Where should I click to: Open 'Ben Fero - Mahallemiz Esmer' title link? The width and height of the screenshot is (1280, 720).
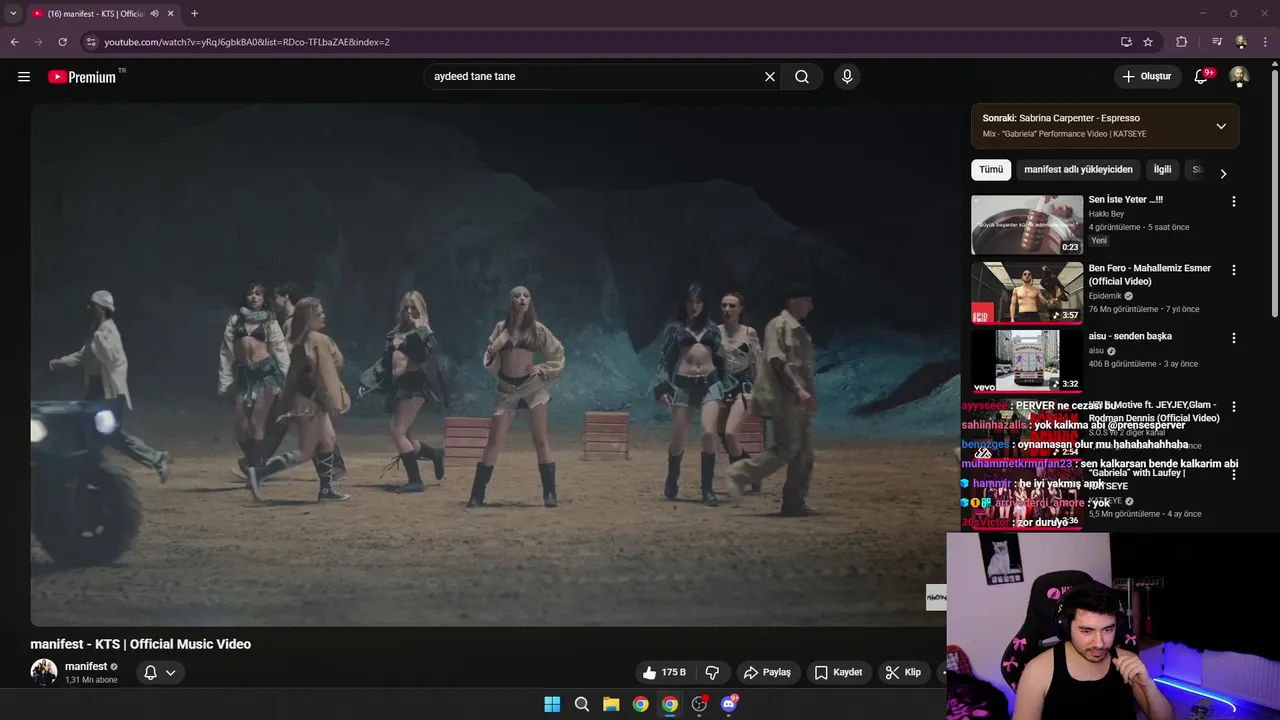point(1149,275)
